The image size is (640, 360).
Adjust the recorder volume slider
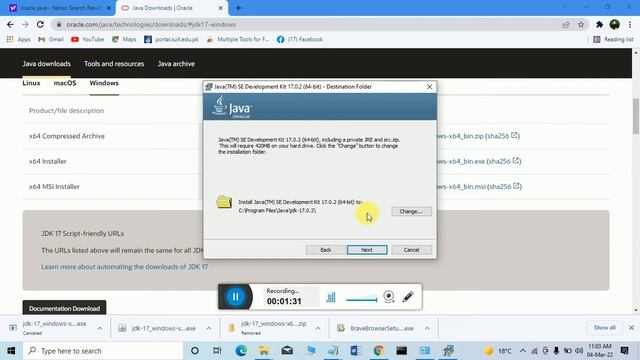pos(362,300)
